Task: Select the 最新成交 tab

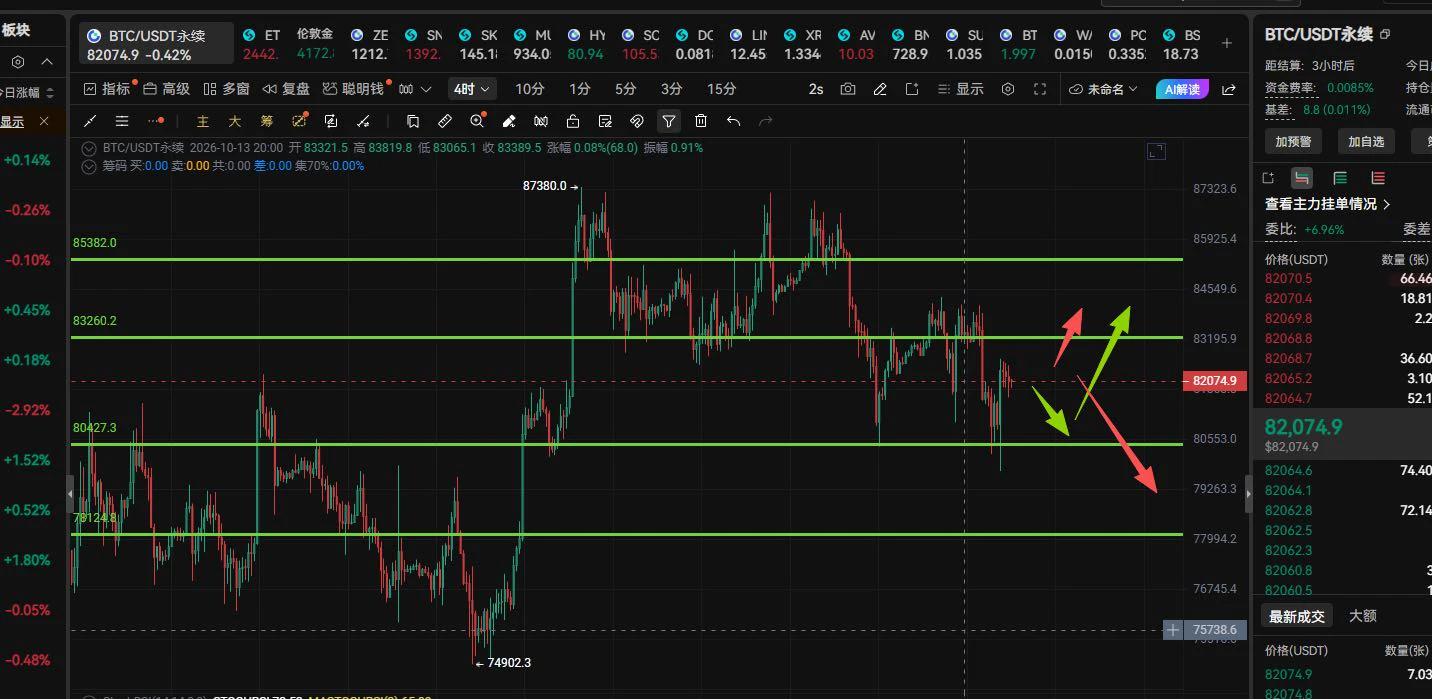Action: pyautogui.click(x=1297, y=616)
